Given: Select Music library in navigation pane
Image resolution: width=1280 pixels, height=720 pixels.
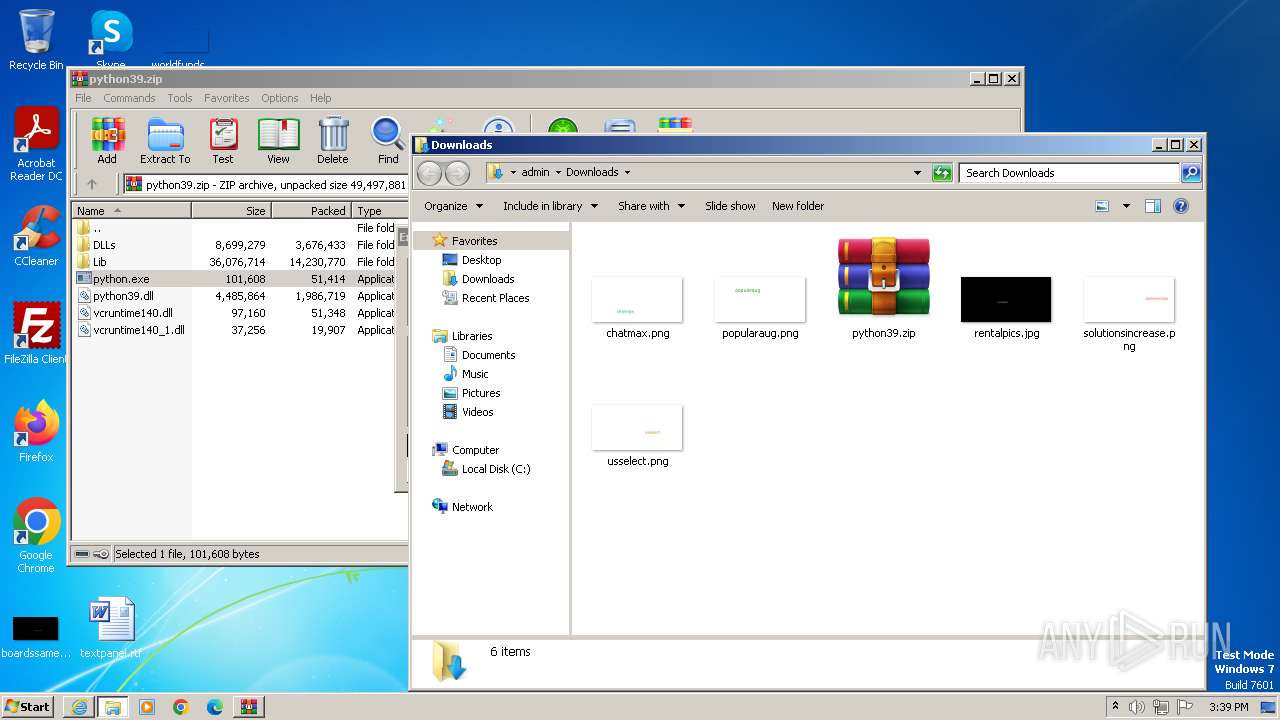Looking at the screenshot, I should pos(475,374).
